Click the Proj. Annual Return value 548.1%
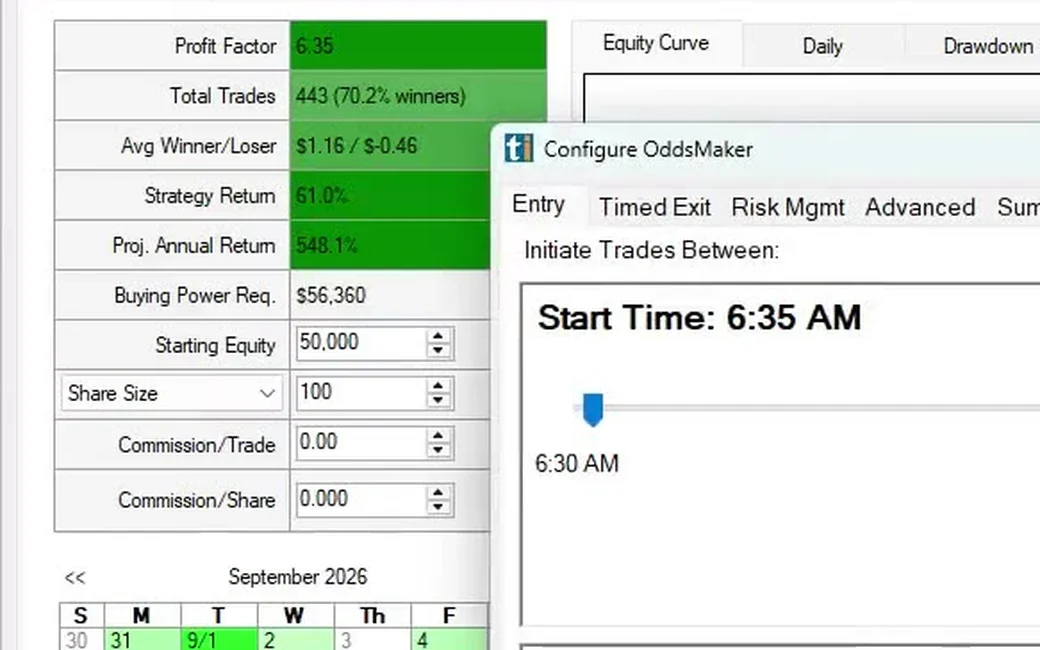 (326, 245)
